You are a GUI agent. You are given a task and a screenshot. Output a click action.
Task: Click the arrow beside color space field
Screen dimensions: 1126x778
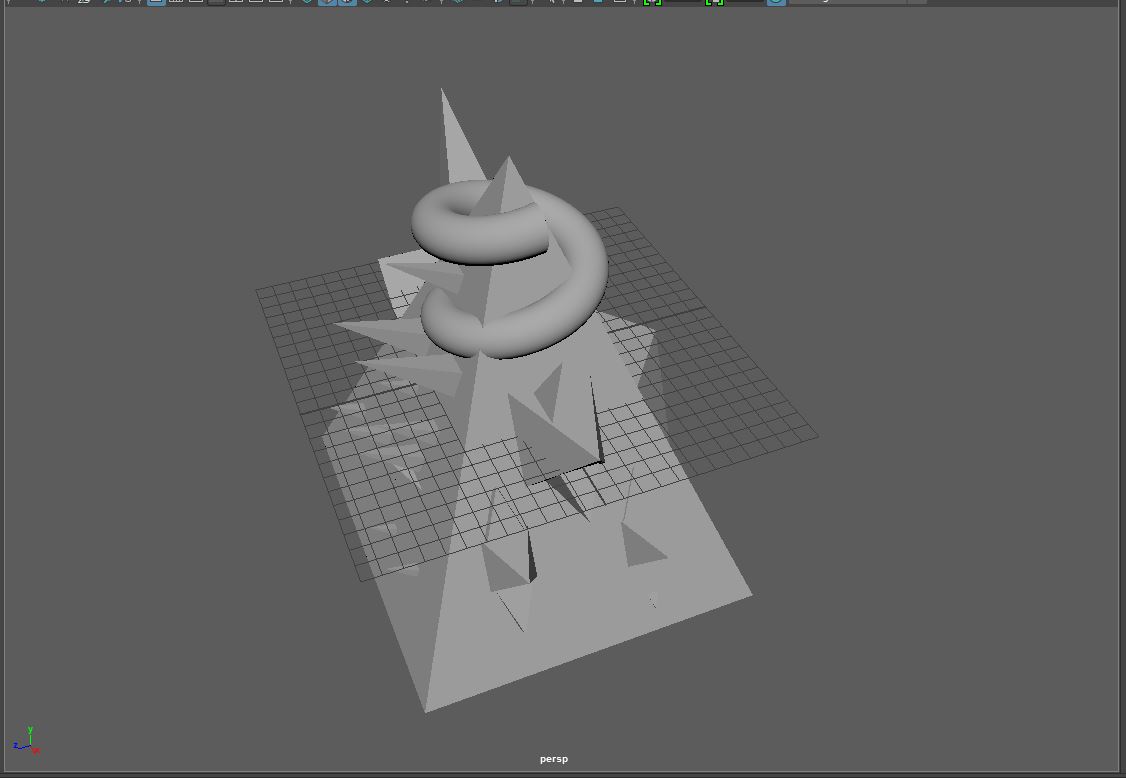pos(917,1)
